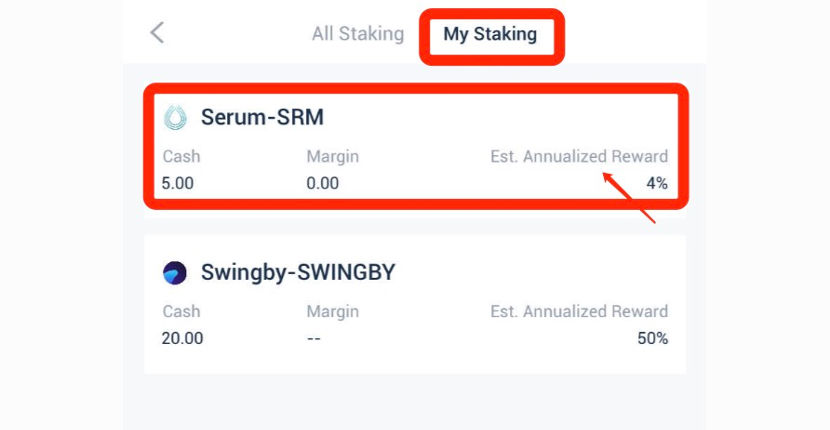830x430 pixels.
Task: Click Serum-SRM Est. Annualized Reward label
Action: point(579,157)
